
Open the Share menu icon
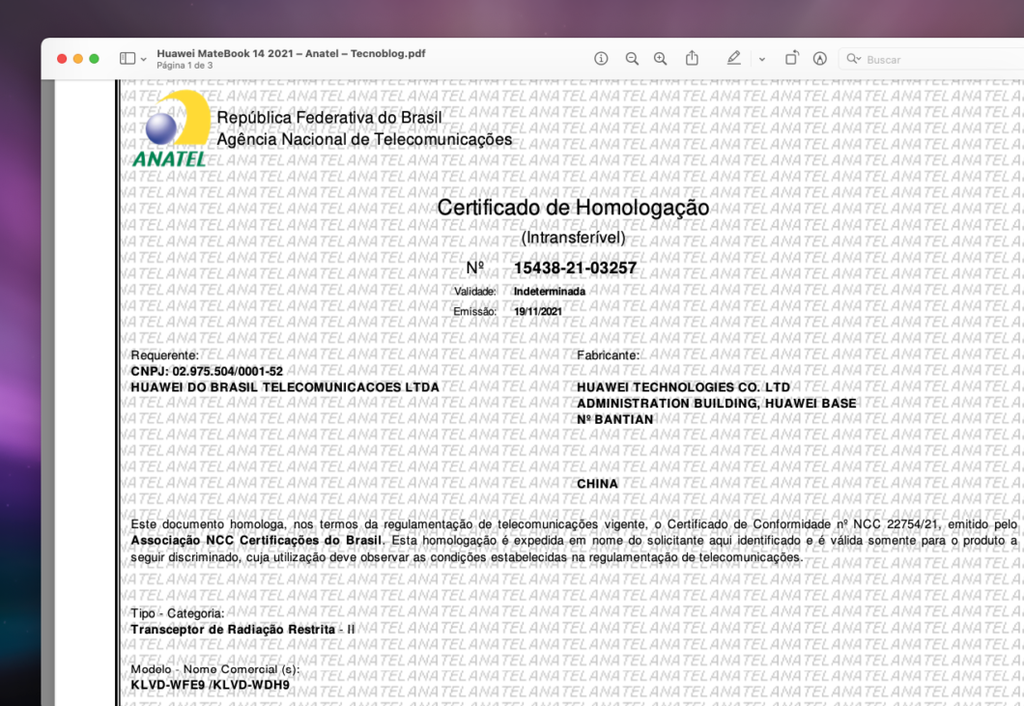click(692, 58)
